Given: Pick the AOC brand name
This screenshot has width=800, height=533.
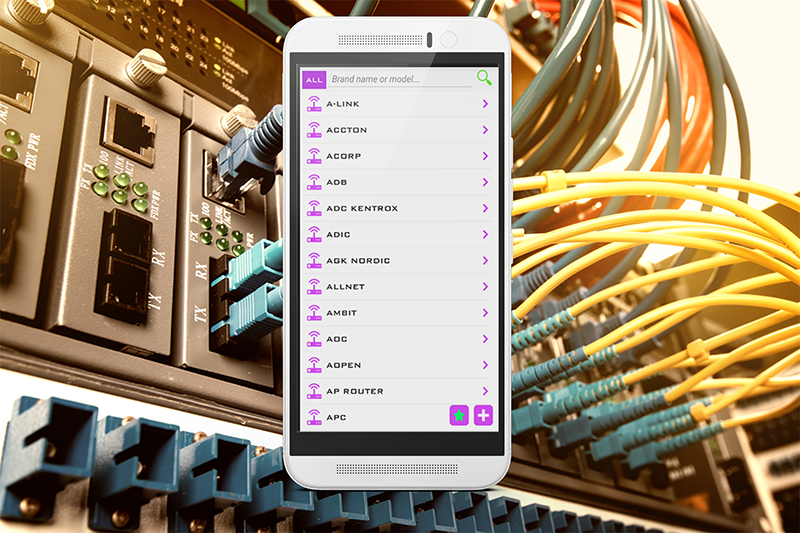Looking at the screenshot, I should point(337,339).
